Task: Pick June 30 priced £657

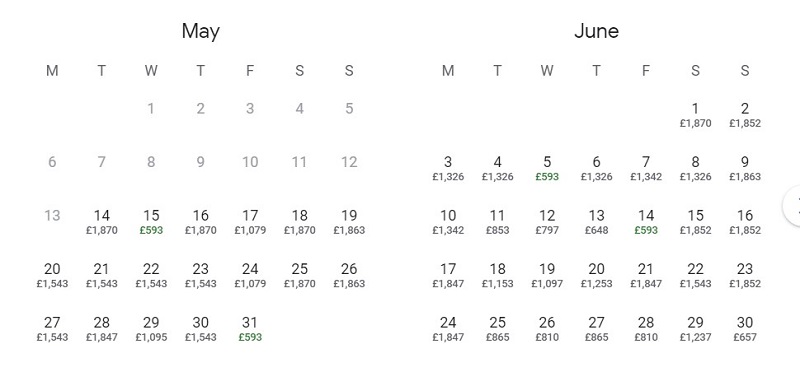Action: tap(745, 329)
